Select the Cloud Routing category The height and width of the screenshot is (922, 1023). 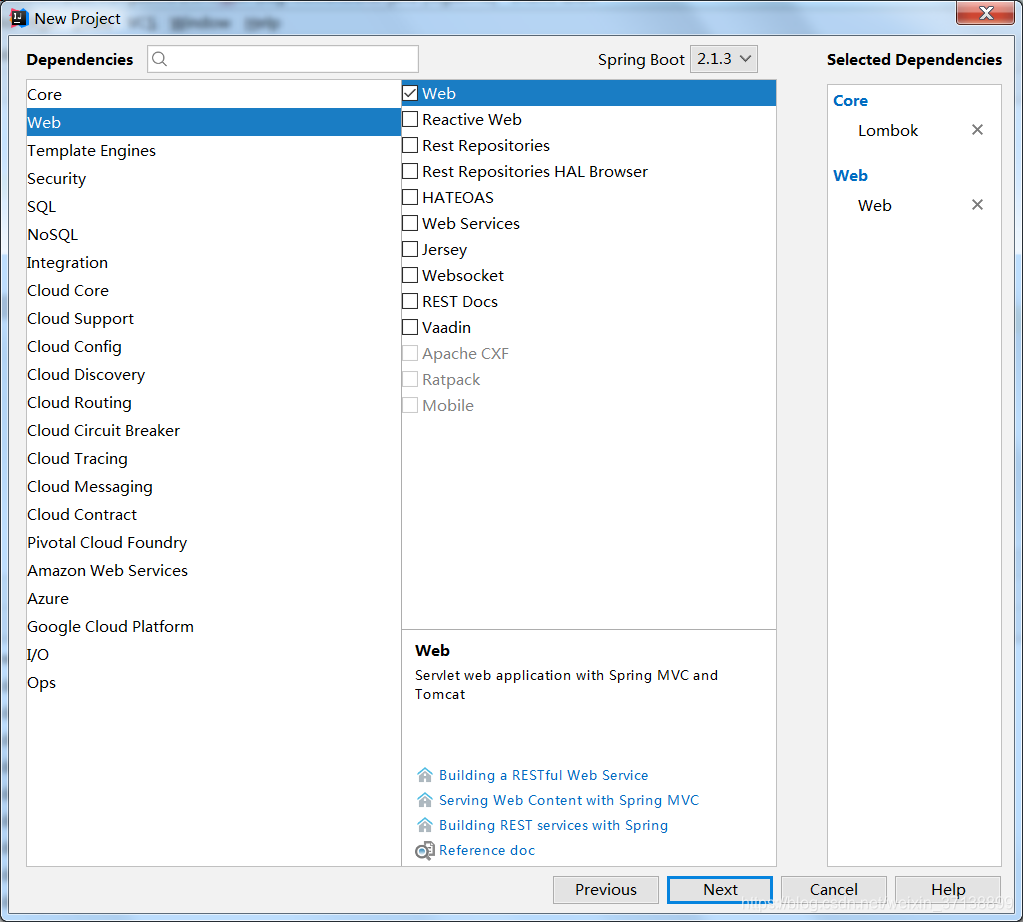tap(213, 403)
